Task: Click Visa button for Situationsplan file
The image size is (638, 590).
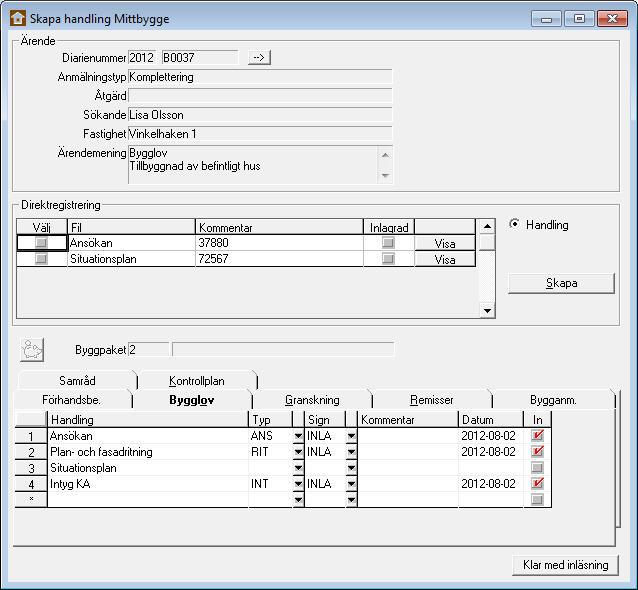Action: (x=445, y=259)
